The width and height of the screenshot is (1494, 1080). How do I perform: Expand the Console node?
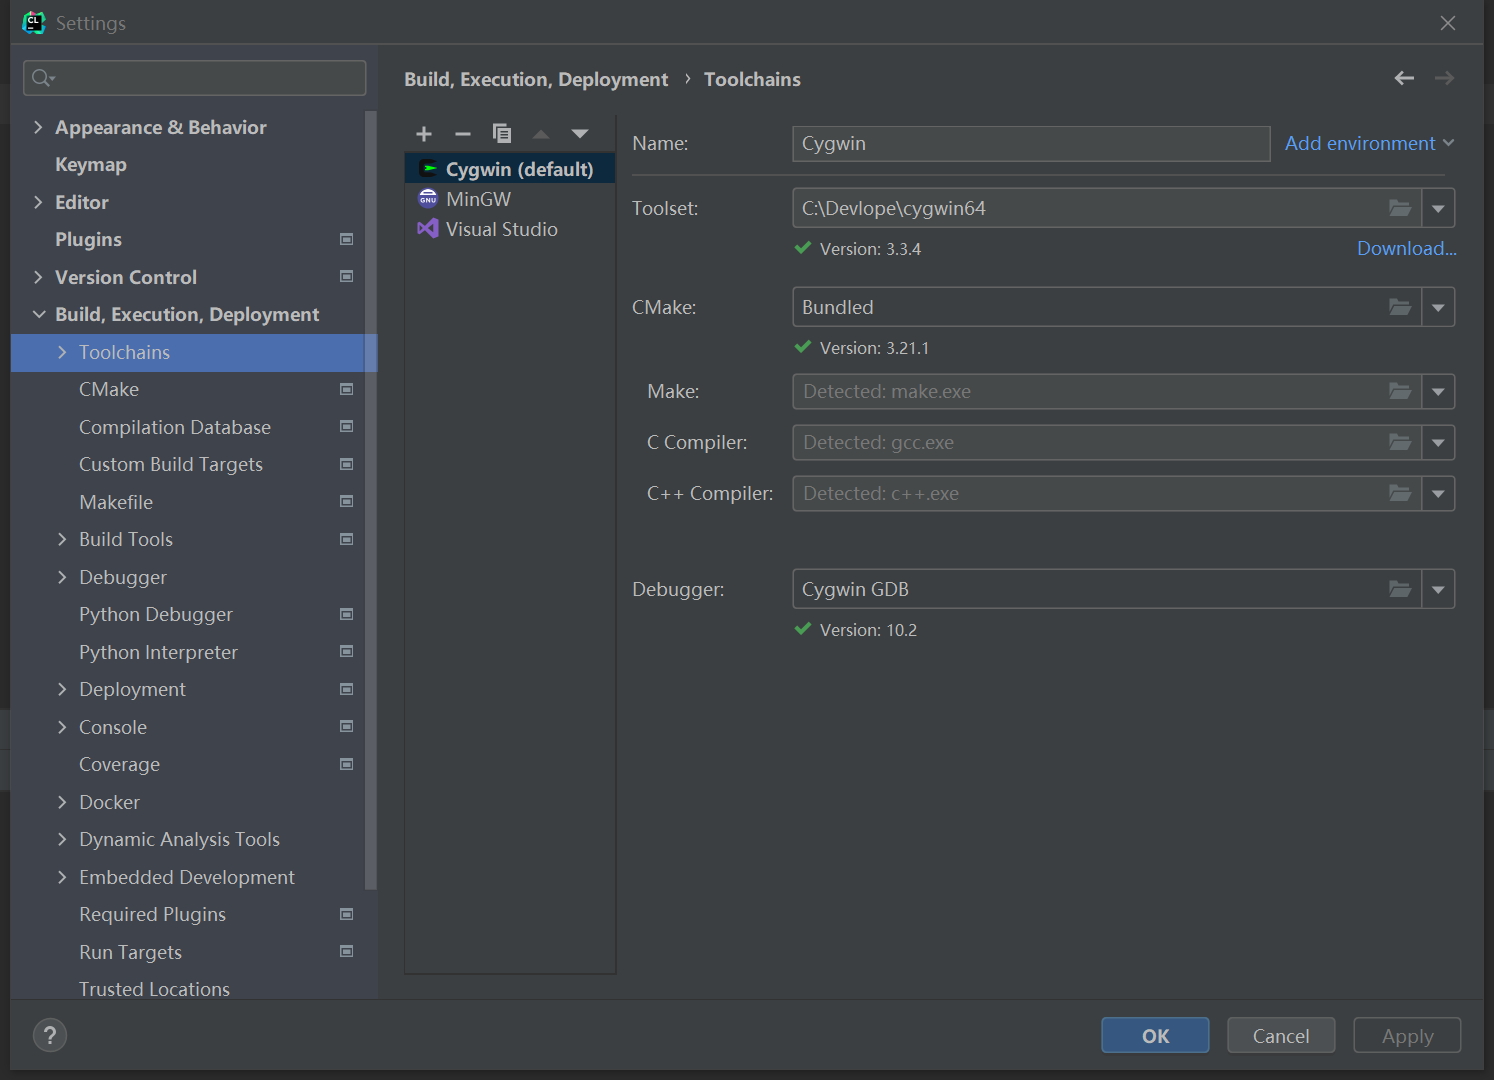click(62, 727)
